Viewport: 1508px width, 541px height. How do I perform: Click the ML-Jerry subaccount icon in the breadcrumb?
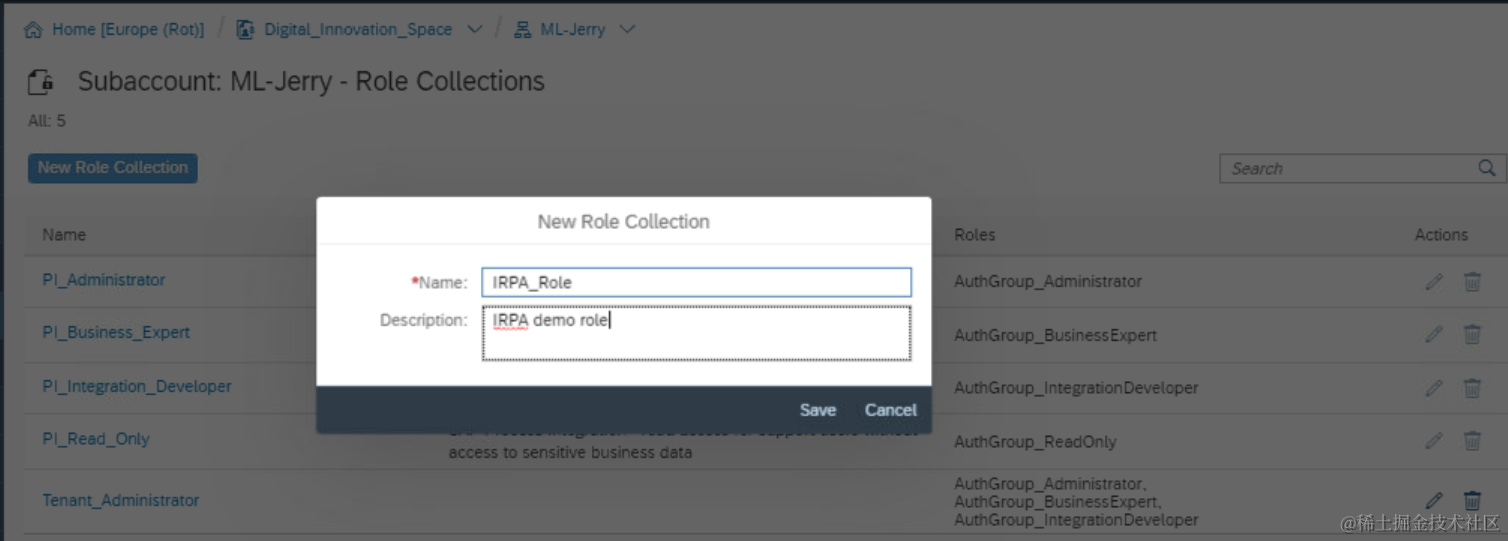(x=522, y=30)
